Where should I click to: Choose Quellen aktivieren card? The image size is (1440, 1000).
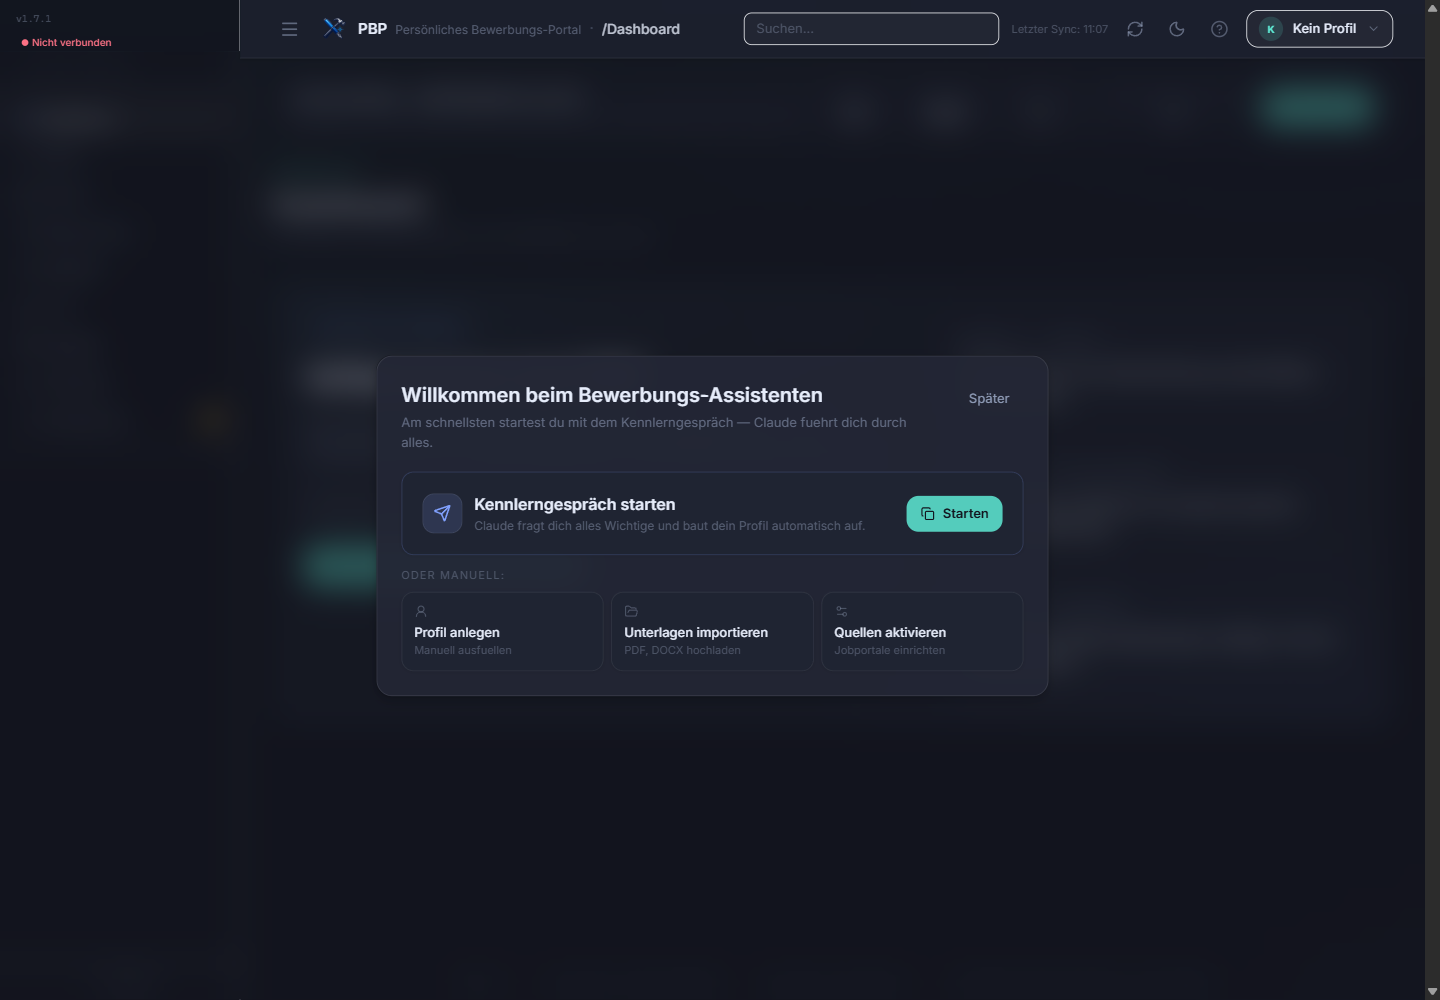[x=922, y=631]
